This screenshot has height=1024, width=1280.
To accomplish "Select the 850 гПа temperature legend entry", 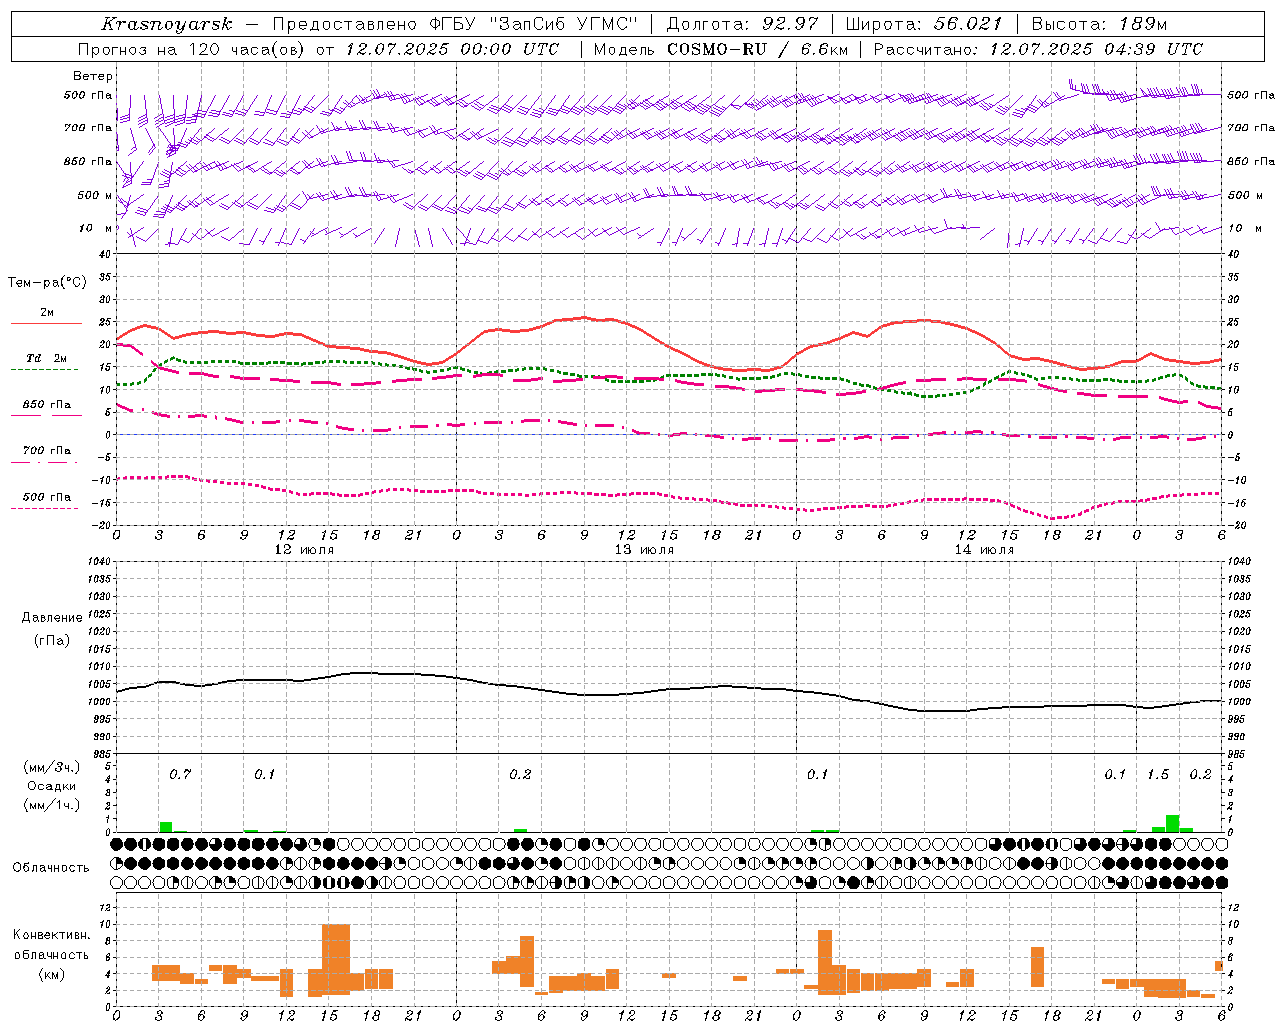I will point(47,405).
